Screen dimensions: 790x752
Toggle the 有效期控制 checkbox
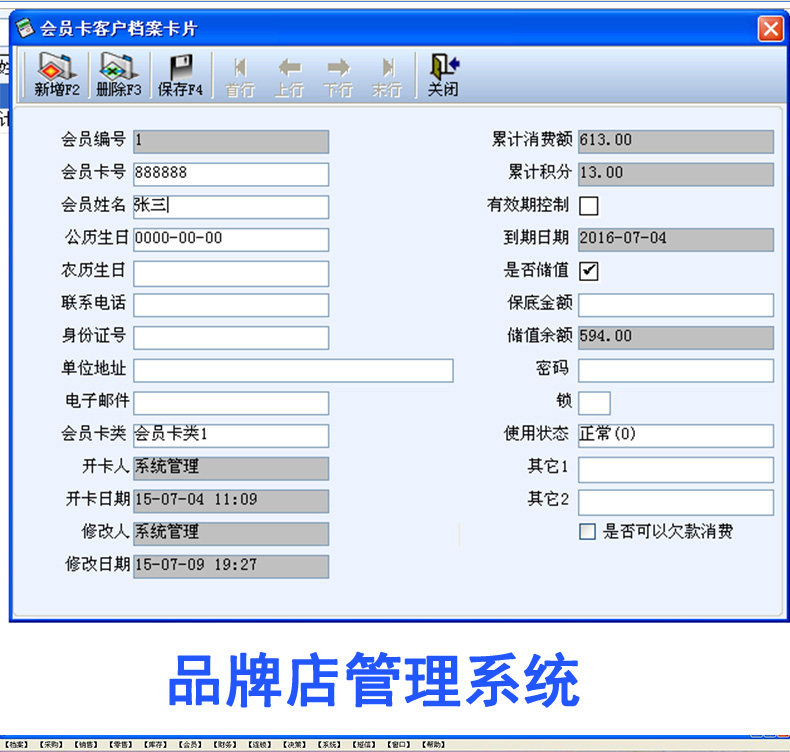click(588, 206)
